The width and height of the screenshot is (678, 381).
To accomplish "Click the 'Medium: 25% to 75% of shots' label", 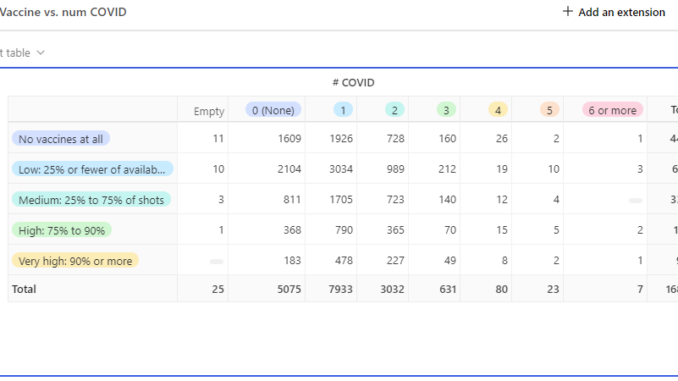I will tap(91, 200).
